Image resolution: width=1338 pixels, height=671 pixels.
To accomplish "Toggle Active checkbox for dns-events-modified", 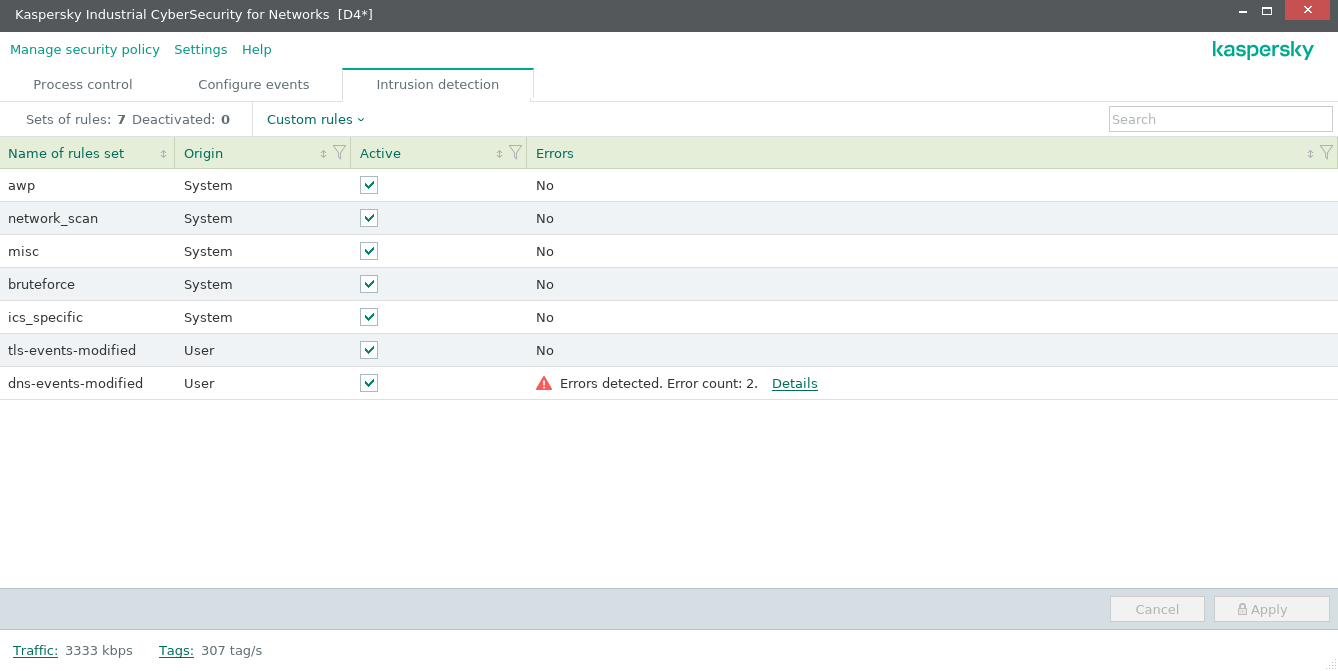I will point(369,383).
